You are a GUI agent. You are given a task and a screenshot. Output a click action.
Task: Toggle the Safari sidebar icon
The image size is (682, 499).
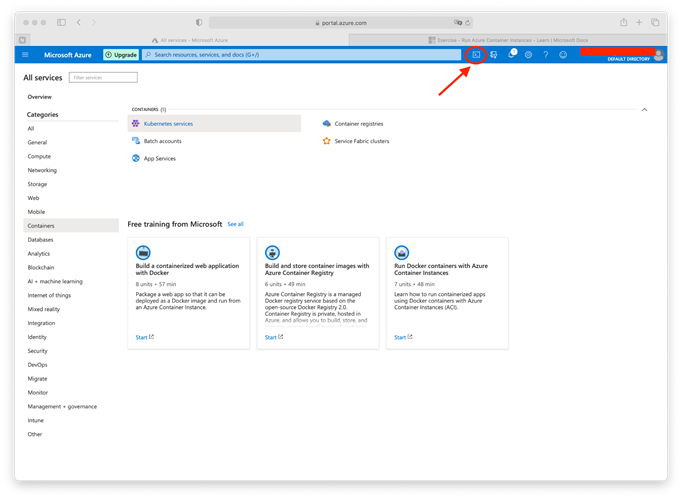coord(61,22)
